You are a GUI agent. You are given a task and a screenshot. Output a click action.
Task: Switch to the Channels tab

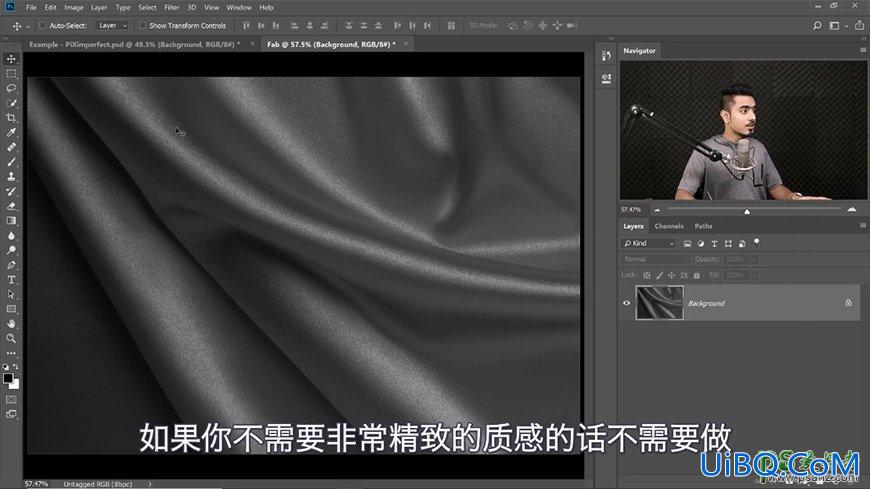point(669,226)
